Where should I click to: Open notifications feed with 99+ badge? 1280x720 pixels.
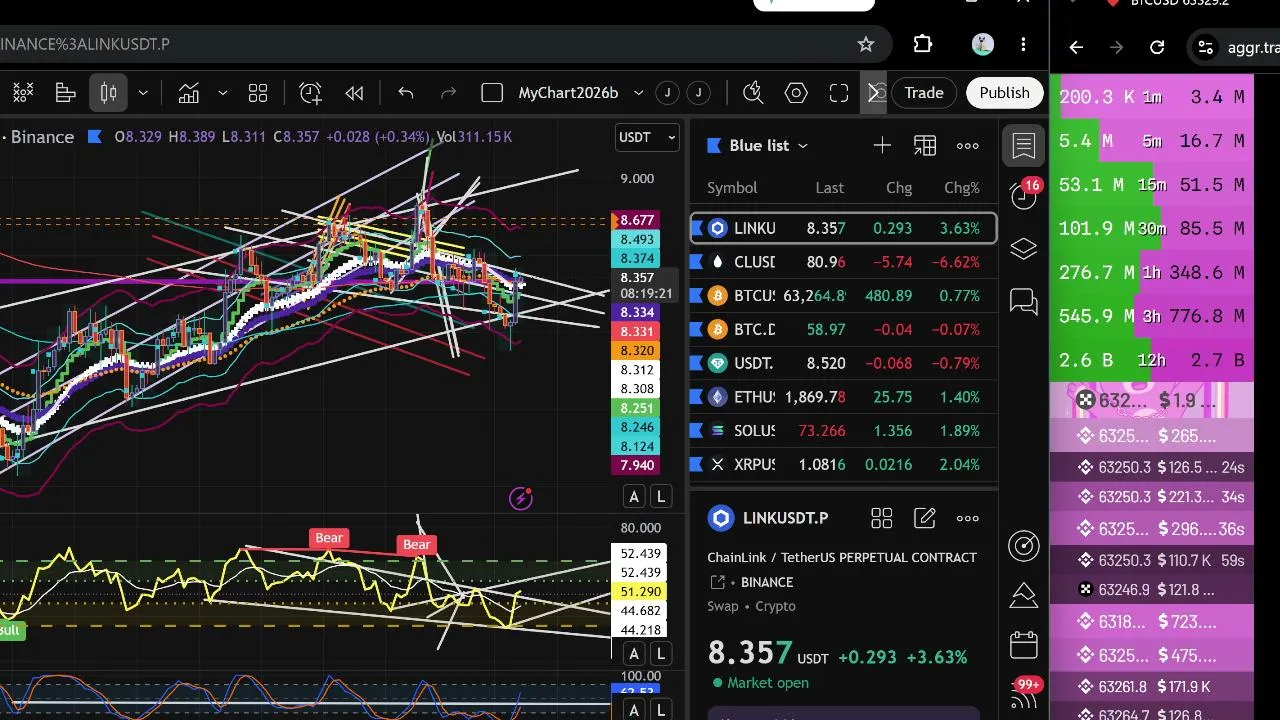coord(1024,694)
